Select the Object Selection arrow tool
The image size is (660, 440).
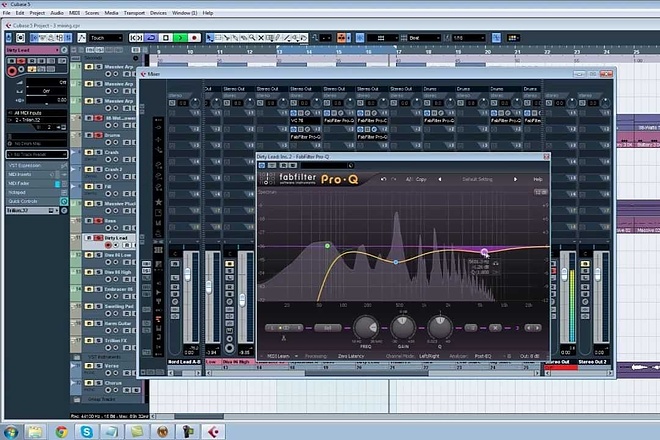point(210,38)
